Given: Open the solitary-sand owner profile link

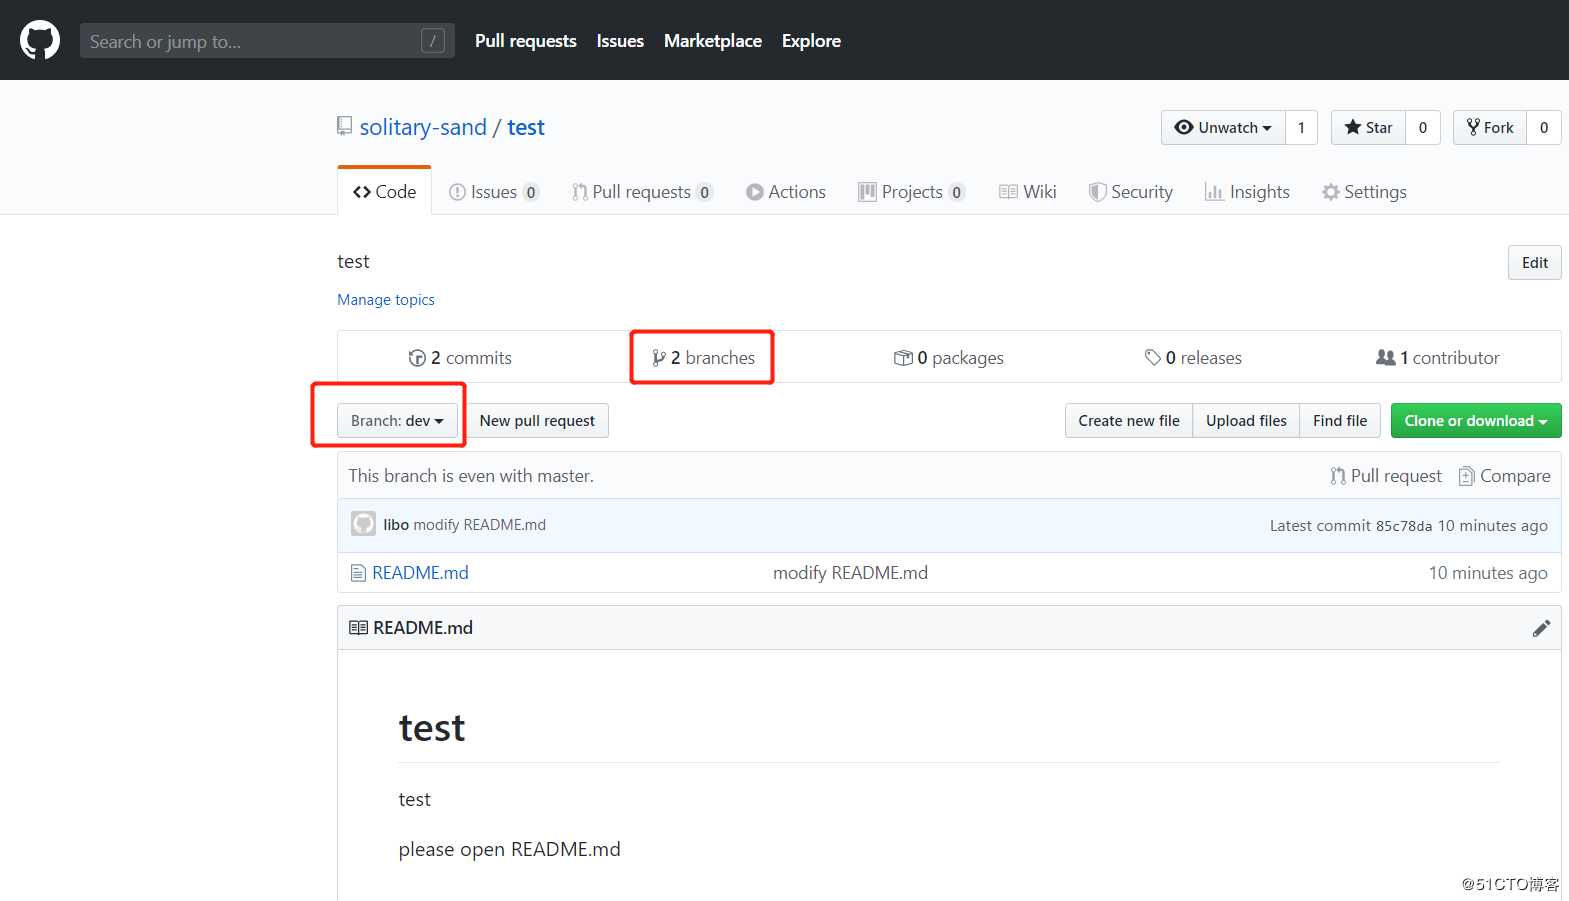Looking at the screenshot, I should click(423, 127).
